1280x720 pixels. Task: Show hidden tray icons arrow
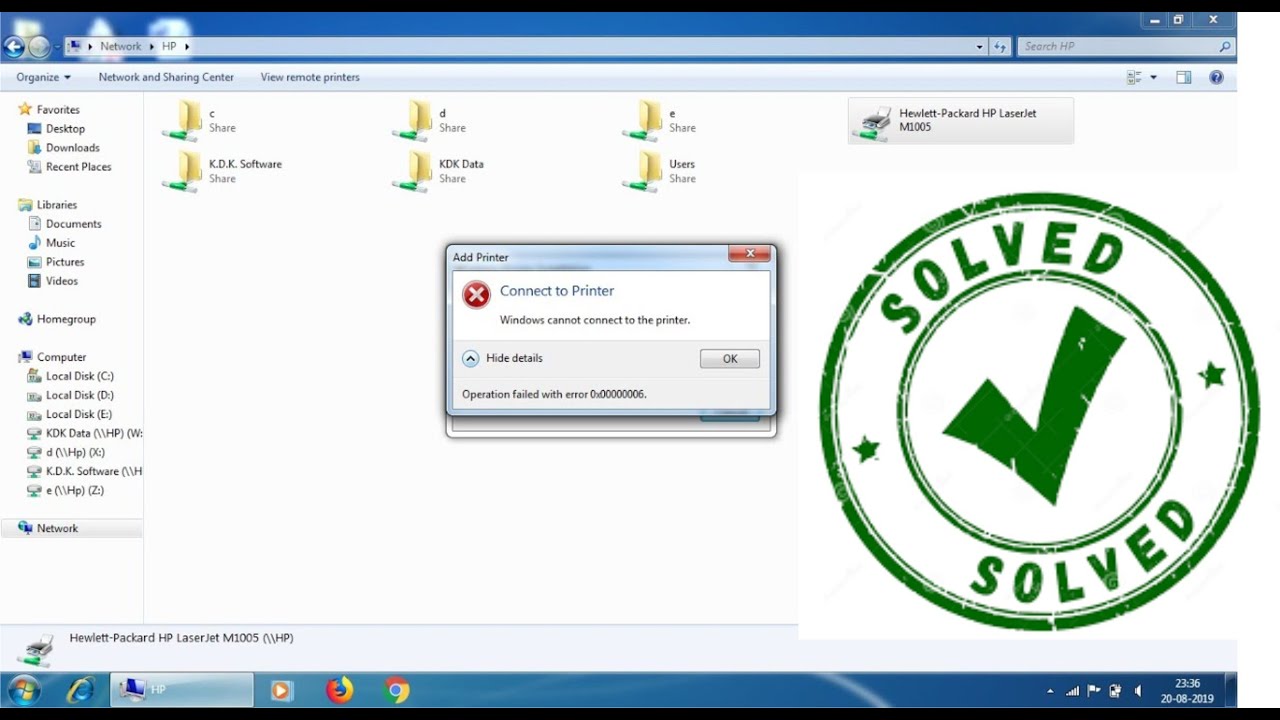click(x=1050, y=691)
